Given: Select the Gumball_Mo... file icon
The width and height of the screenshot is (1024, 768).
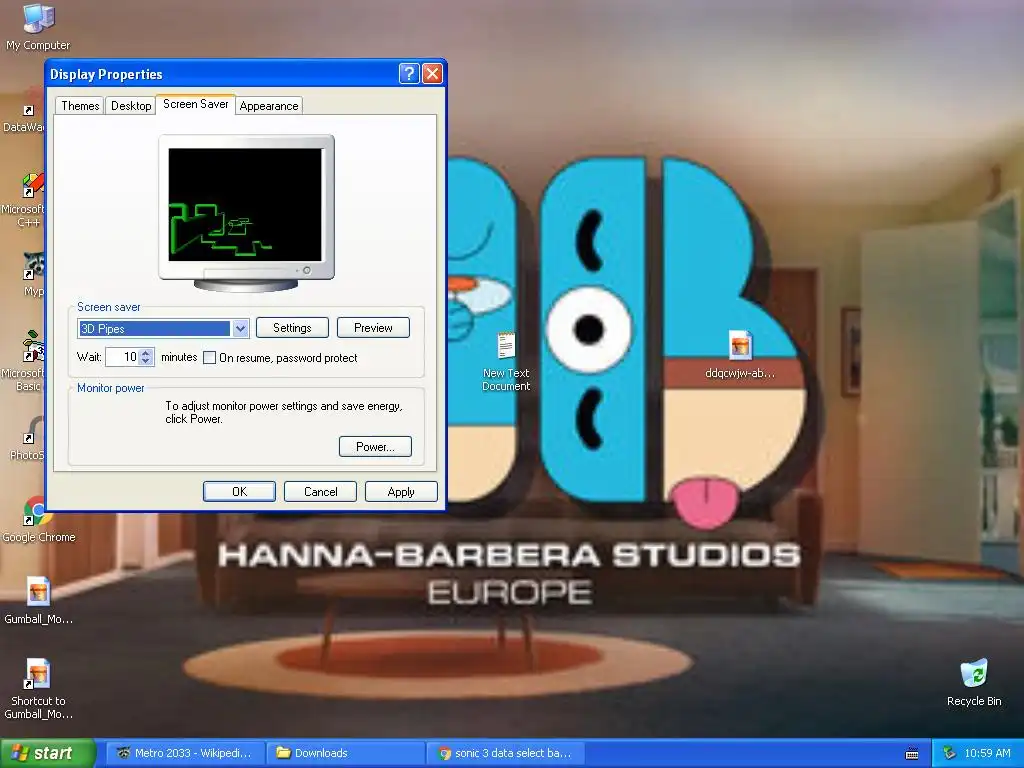Looking at the screenshot, I should 38,601.
